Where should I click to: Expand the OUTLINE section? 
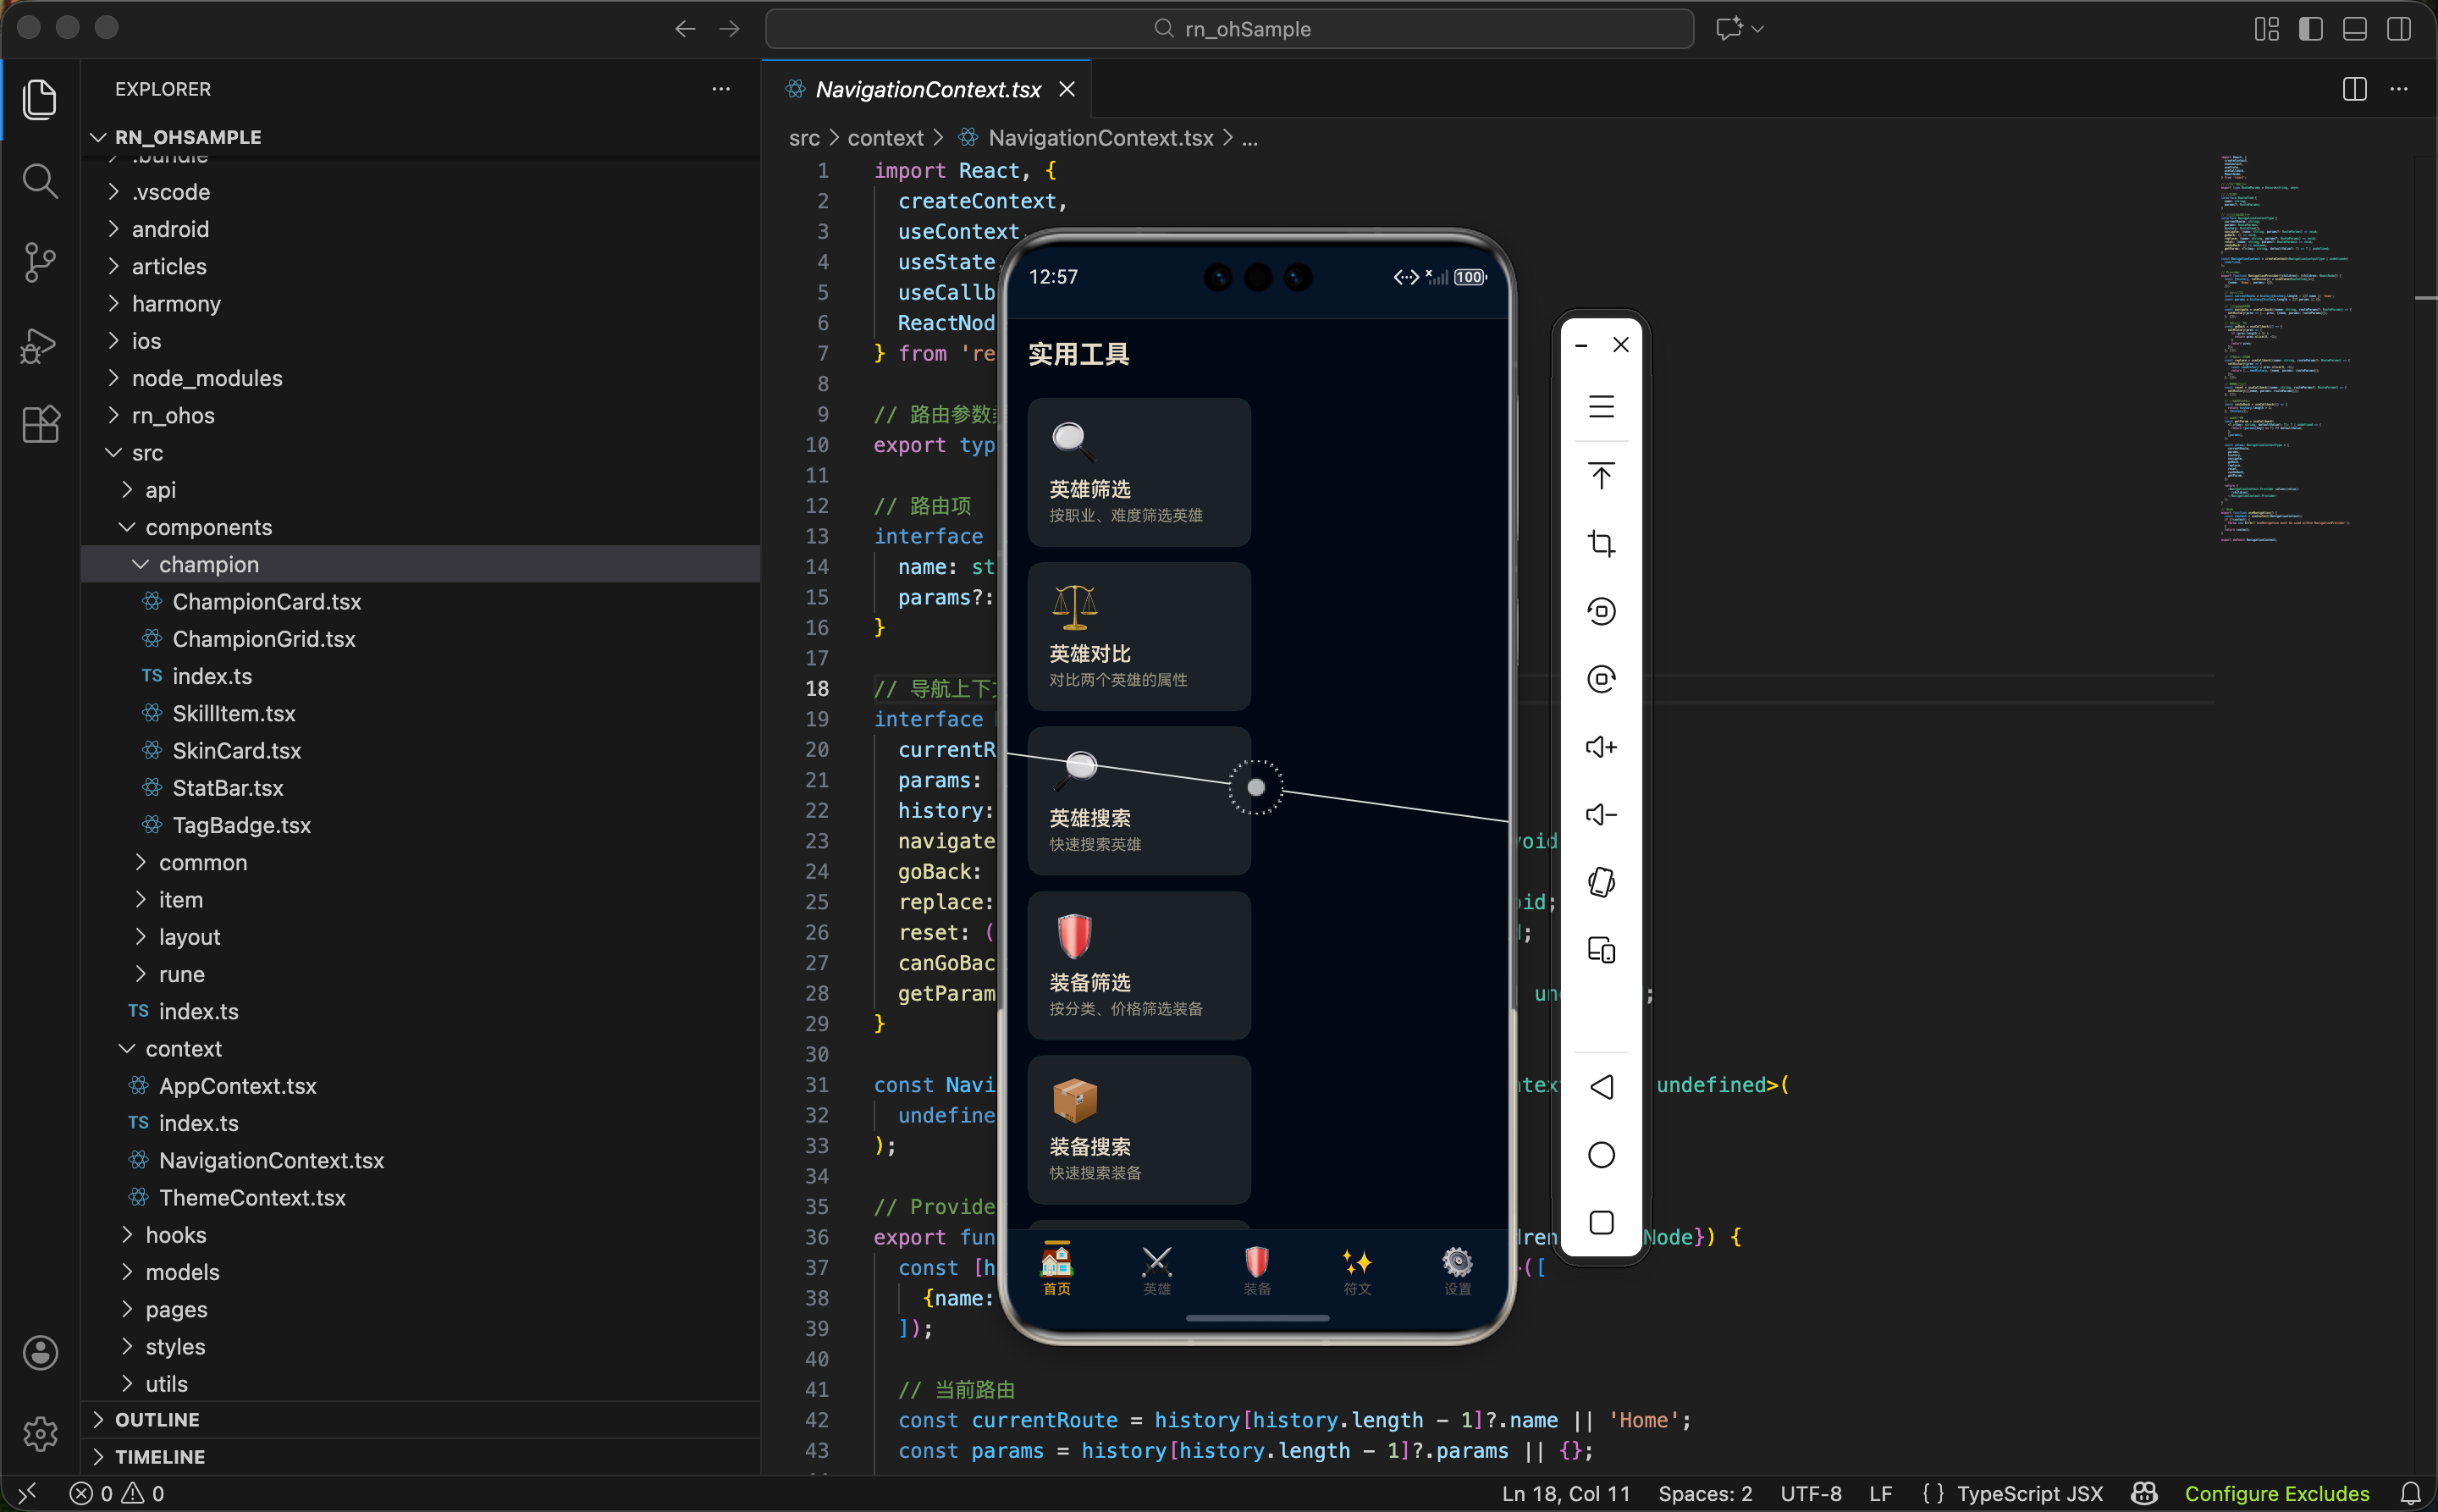[x=157, y=1419]
